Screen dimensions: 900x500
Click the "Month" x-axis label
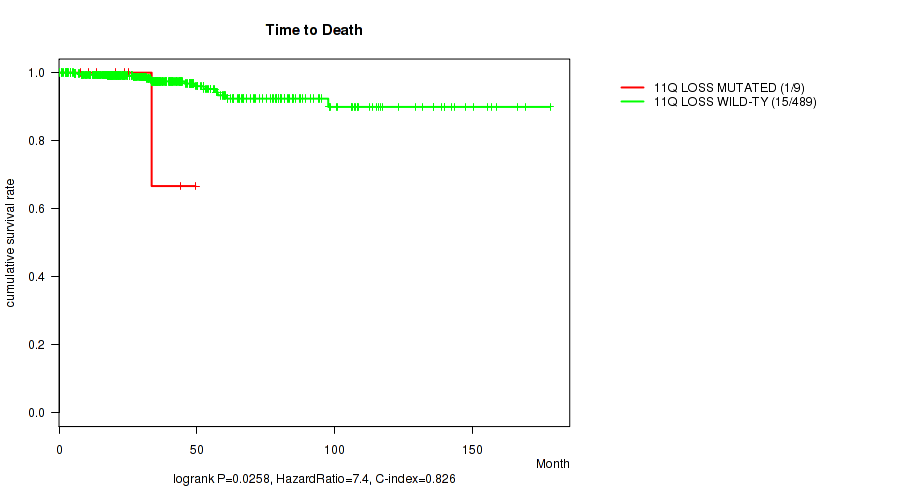click(552, 464)
